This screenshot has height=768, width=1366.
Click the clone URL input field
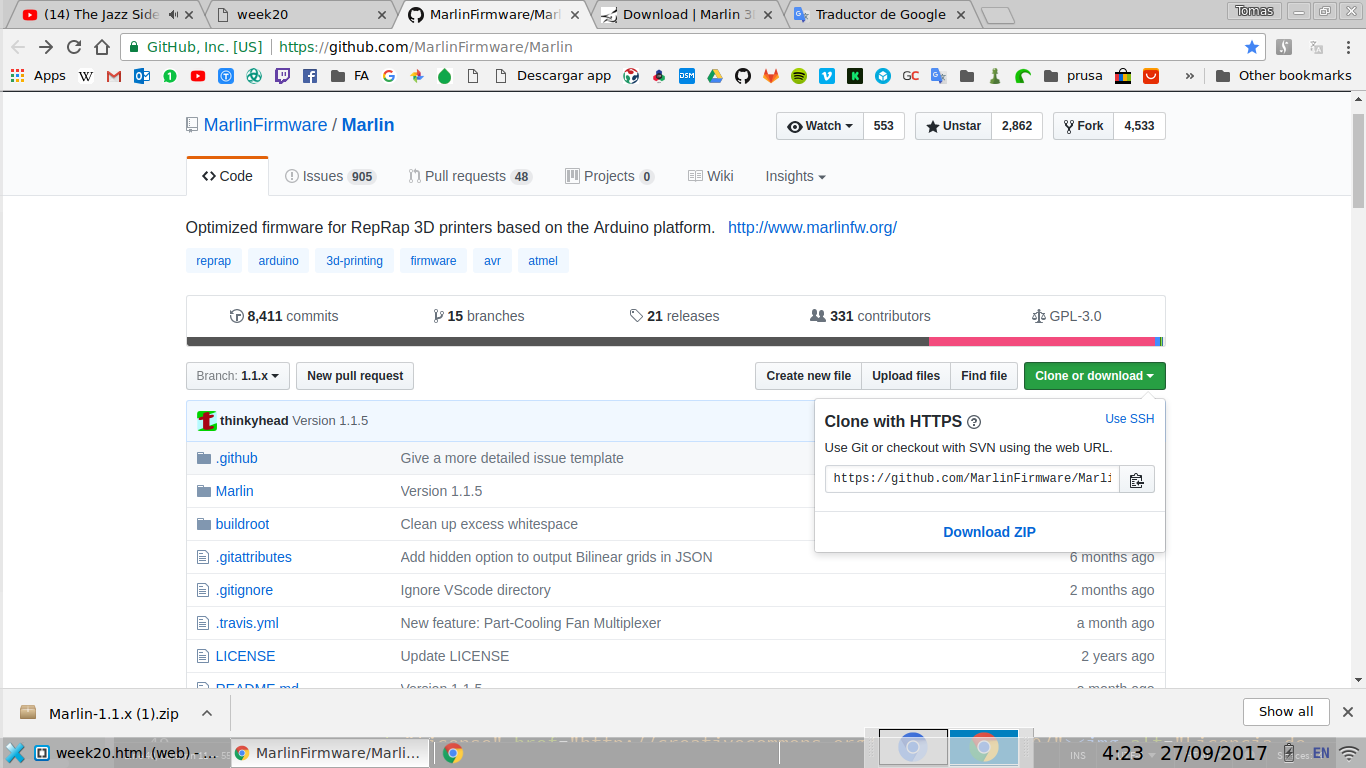tap(972, 479)
